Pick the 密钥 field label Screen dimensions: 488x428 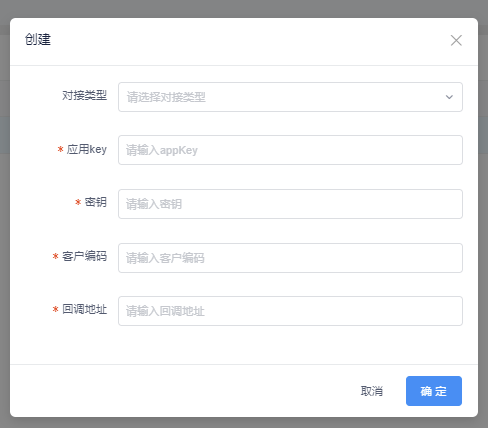(96, 202)
